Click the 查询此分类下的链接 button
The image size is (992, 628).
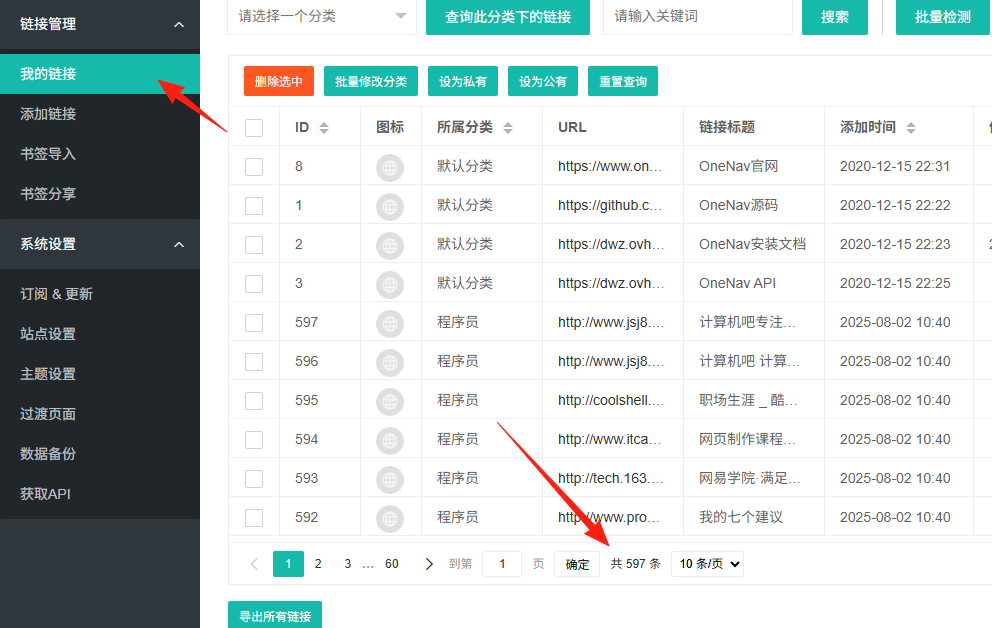(508, 17)
